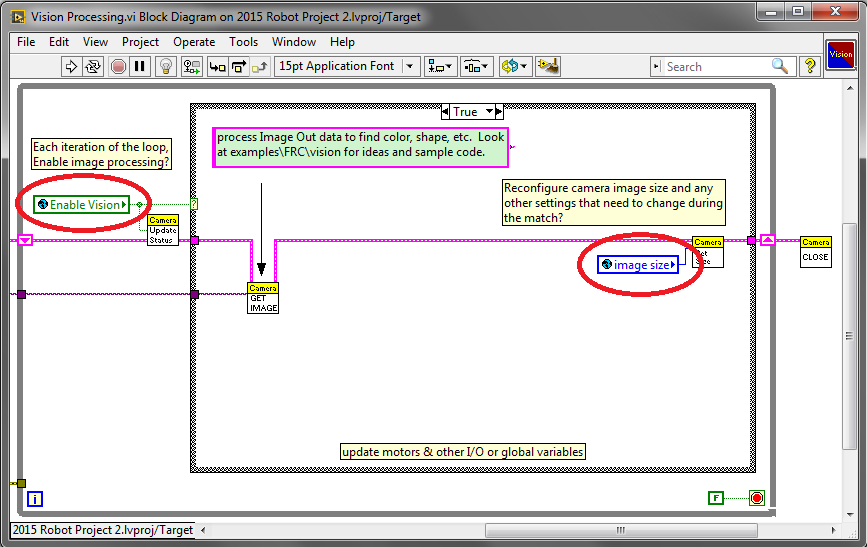
Task: Open the Operate menu
Action: [194, 42]
